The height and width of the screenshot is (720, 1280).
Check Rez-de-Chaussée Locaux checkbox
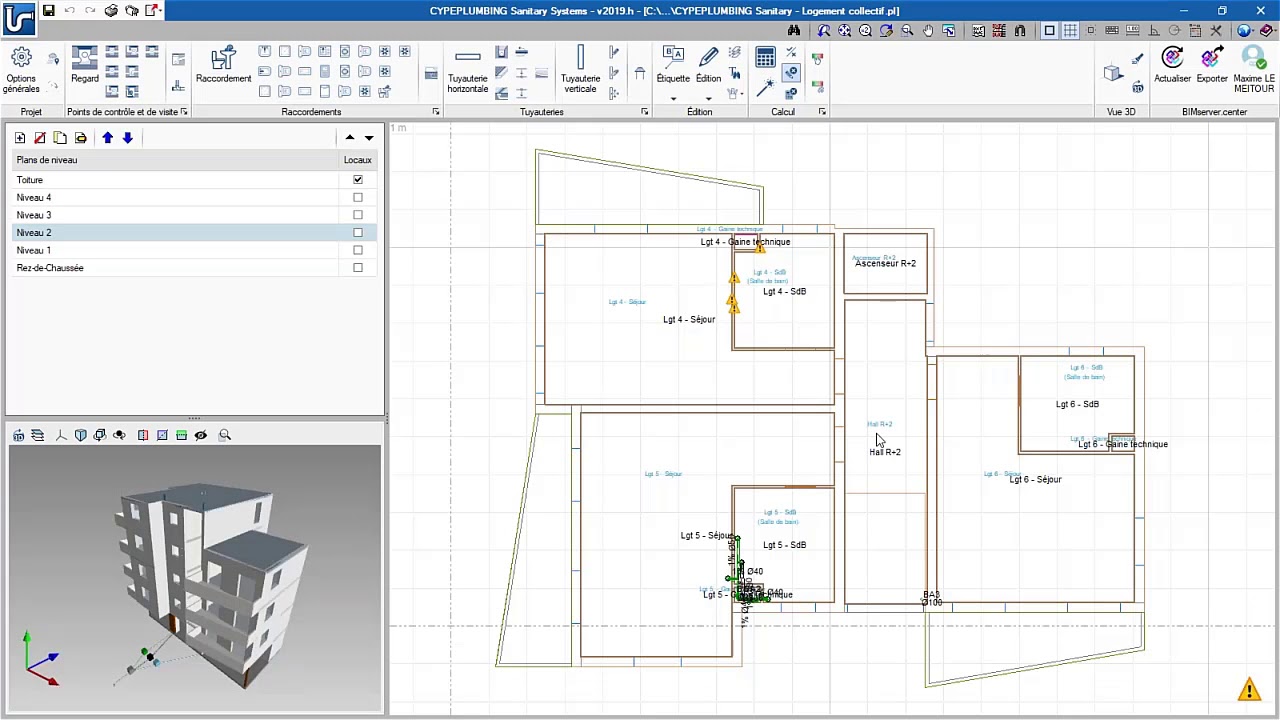358,268
